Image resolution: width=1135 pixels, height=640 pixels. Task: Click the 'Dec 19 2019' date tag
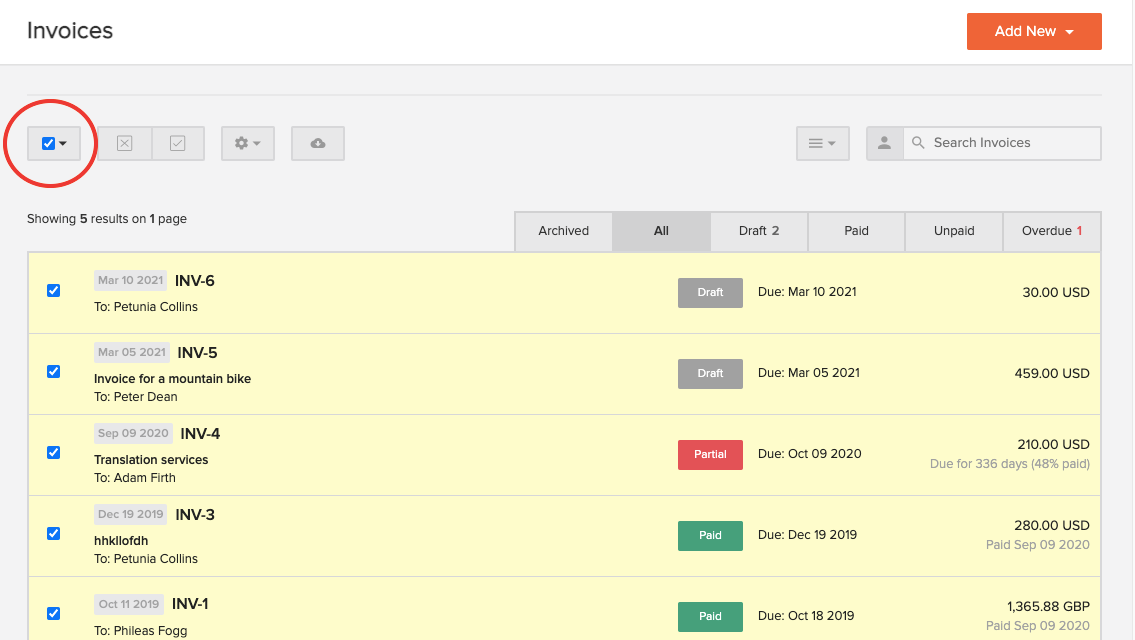point(130,514)
